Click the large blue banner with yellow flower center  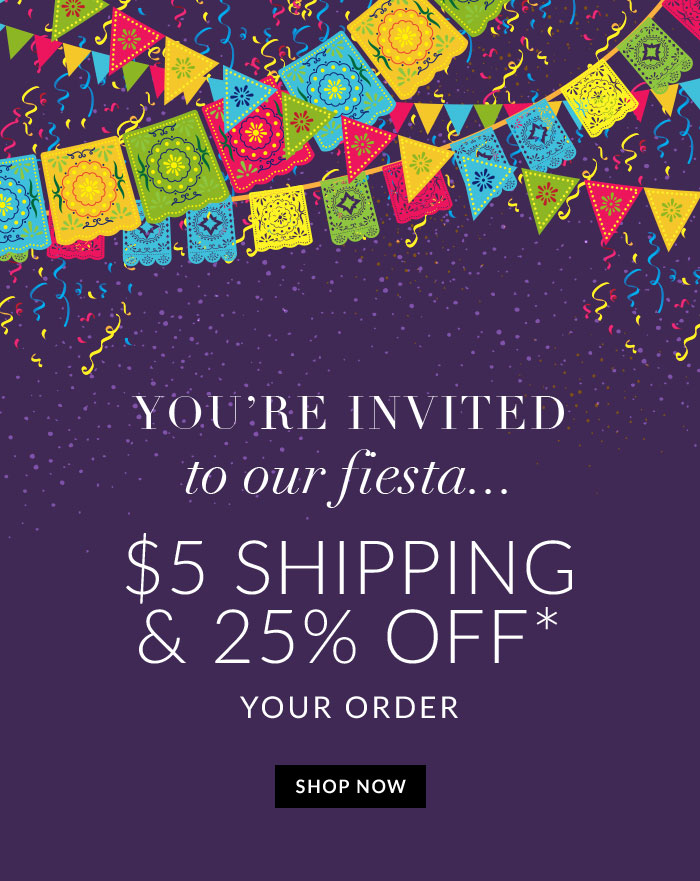click(335, 89)
